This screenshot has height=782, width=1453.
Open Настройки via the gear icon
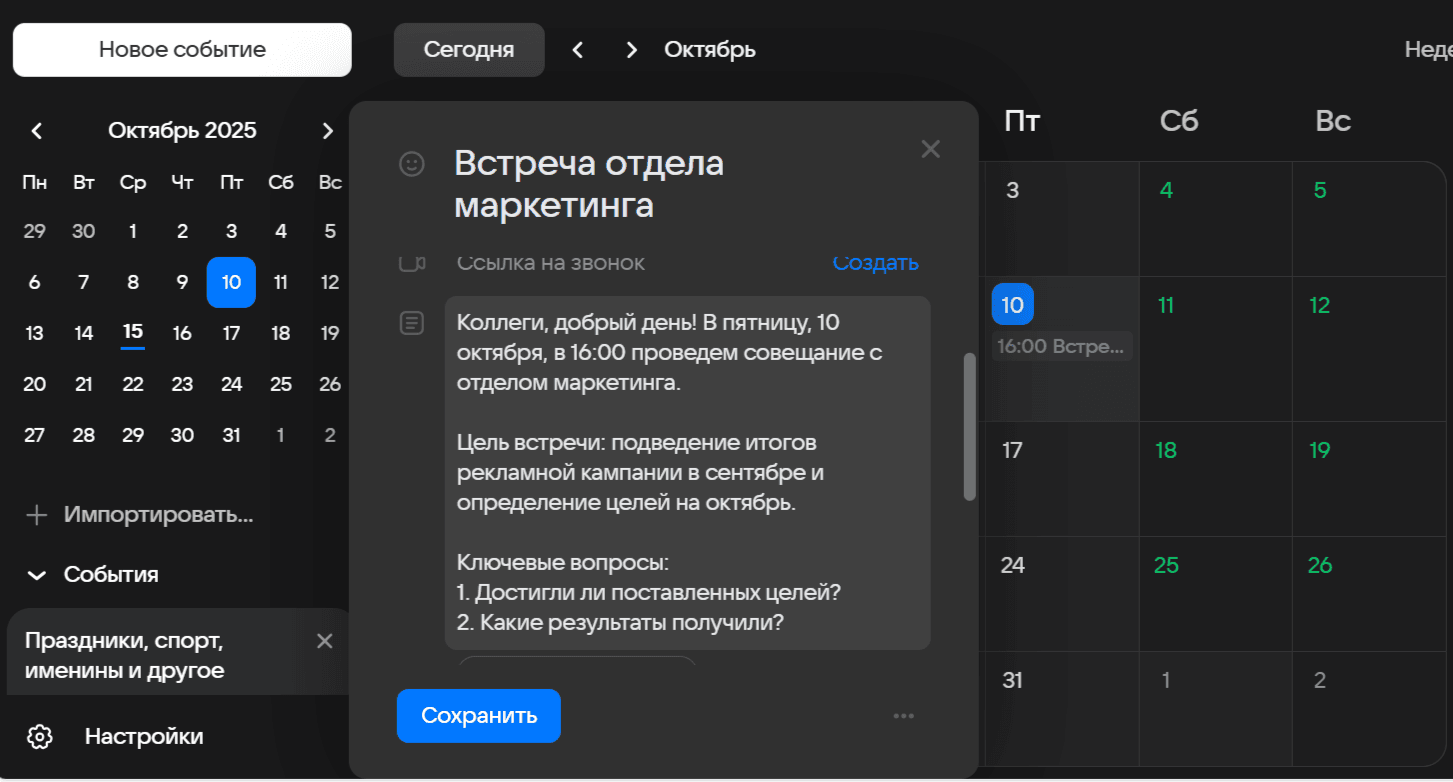38,736
